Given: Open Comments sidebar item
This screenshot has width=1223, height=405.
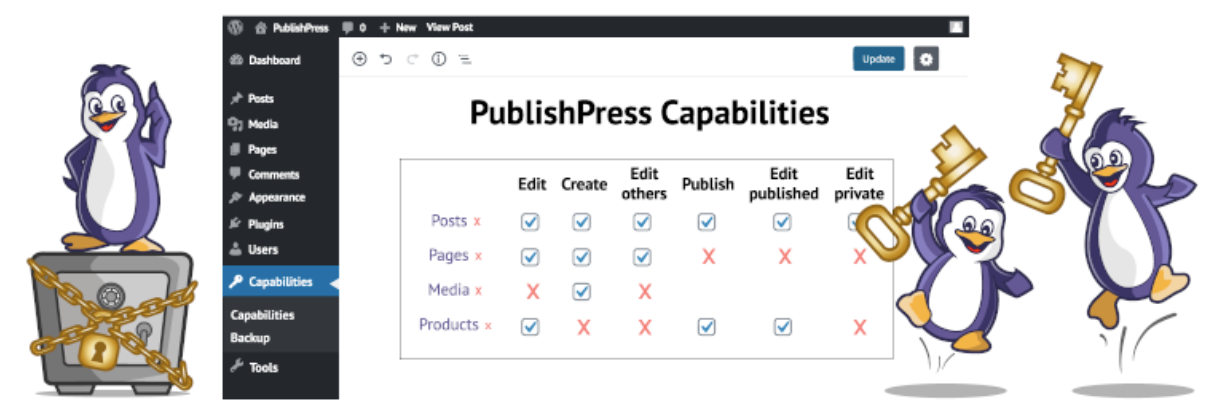Looking at the screenshot, I should (x=264, y=174).
